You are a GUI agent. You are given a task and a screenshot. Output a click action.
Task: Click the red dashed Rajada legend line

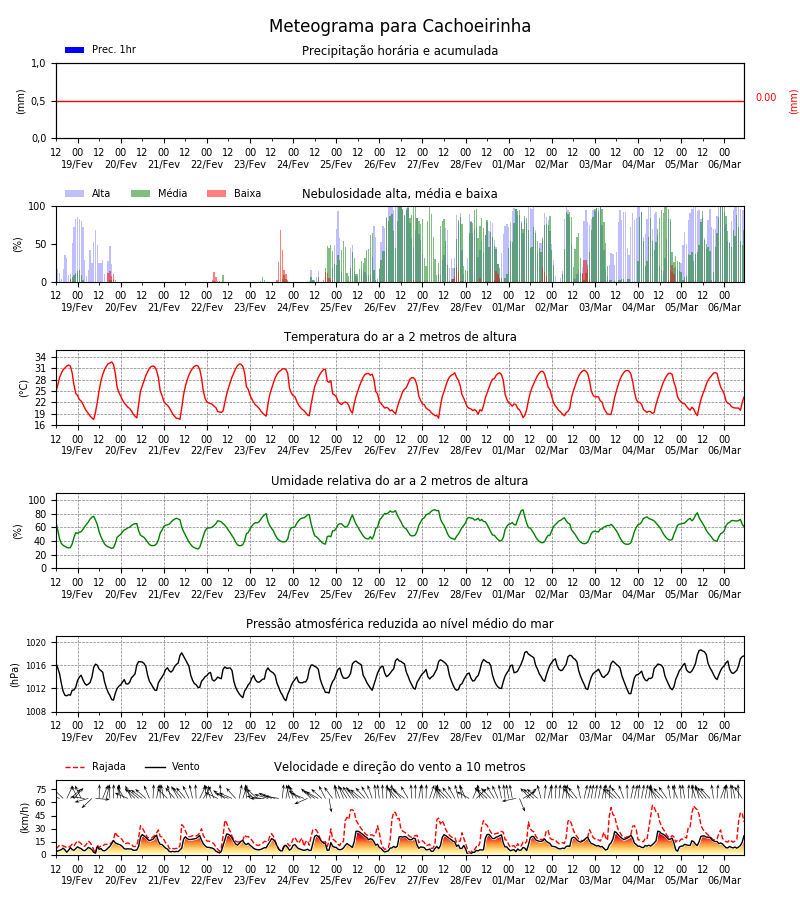point(75,767)
